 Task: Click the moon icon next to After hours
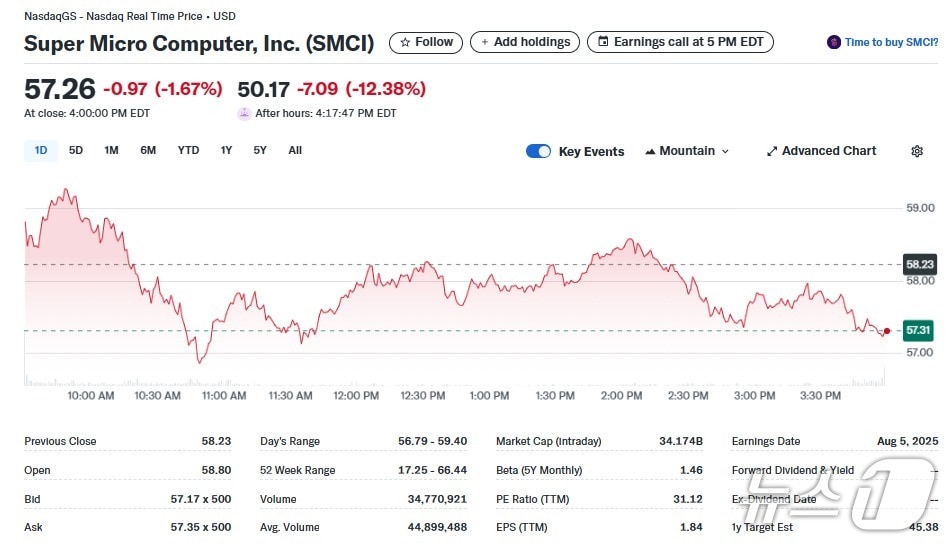[x=244, y=114]
